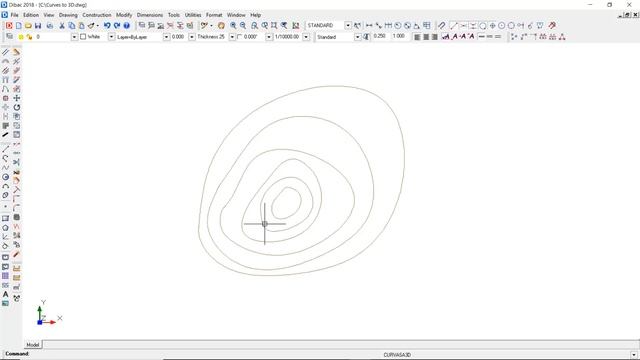This screenshot has height=360, width=640.
Task: Open the Construction menu
Action: pos(97,15)
